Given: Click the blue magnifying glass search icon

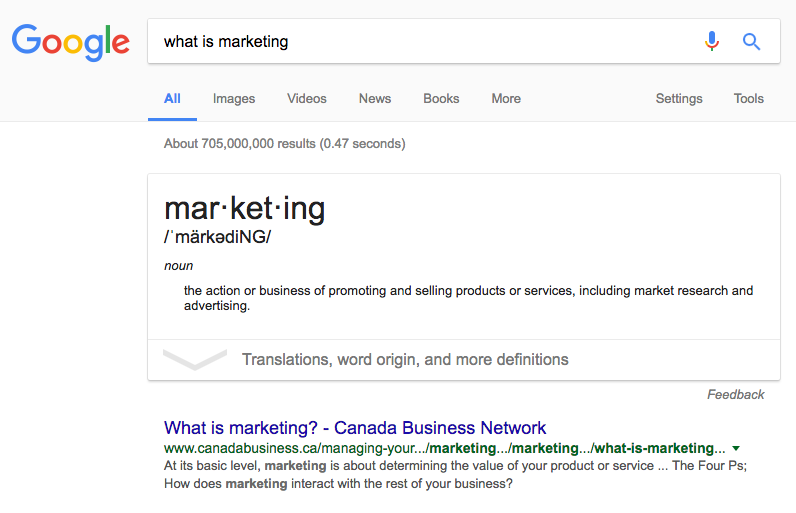Looking at the screenshot, I should (751, 41).
